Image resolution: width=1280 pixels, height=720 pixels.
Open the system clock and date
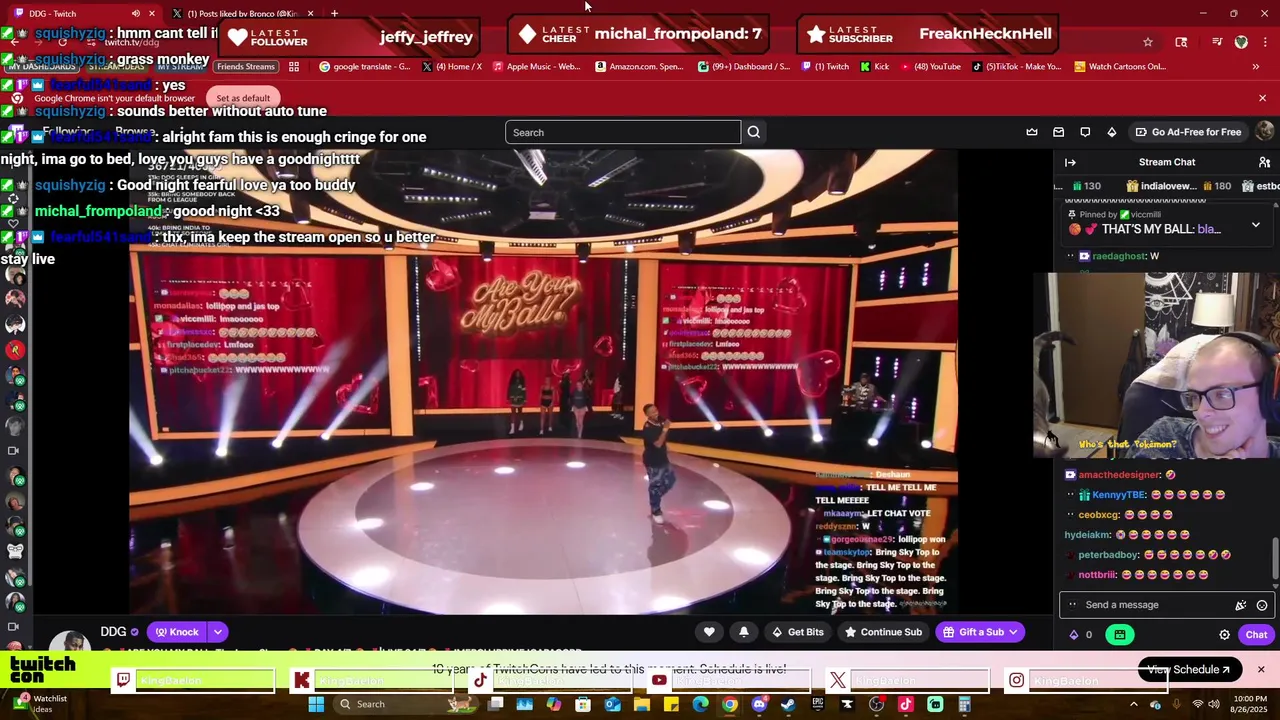point(1251,704)
